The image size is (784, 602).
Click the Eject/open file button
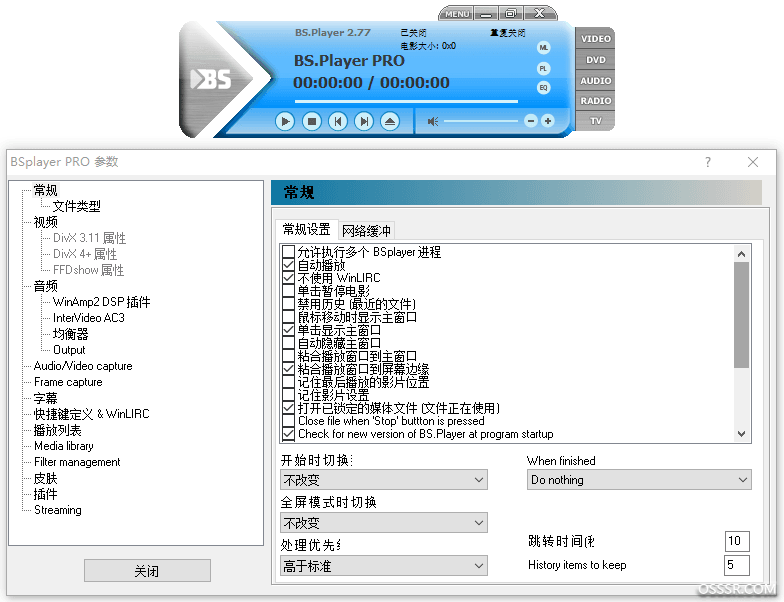[x=390, y=121]
